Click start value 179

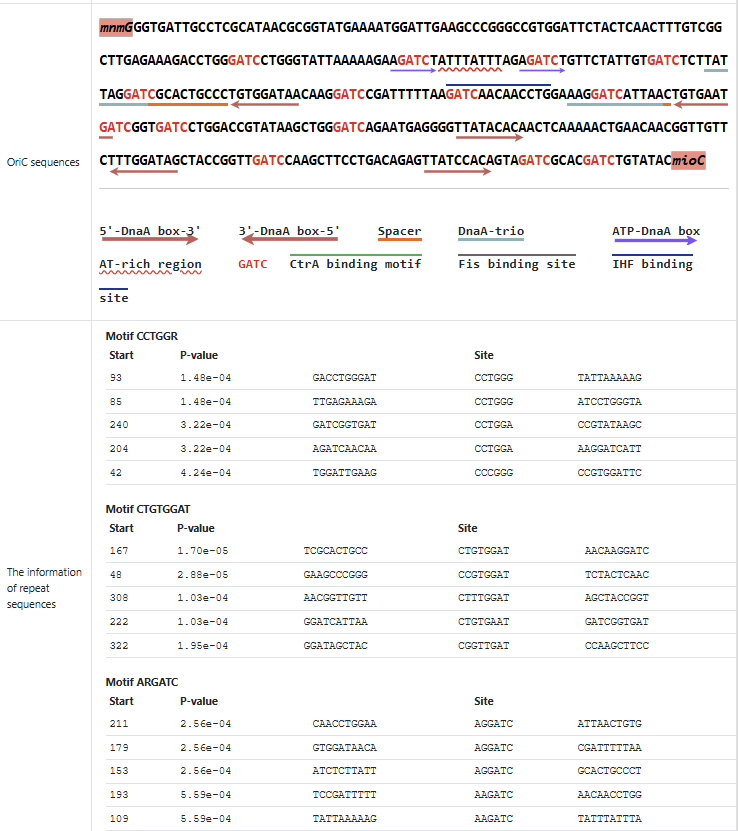click(119, 748)
